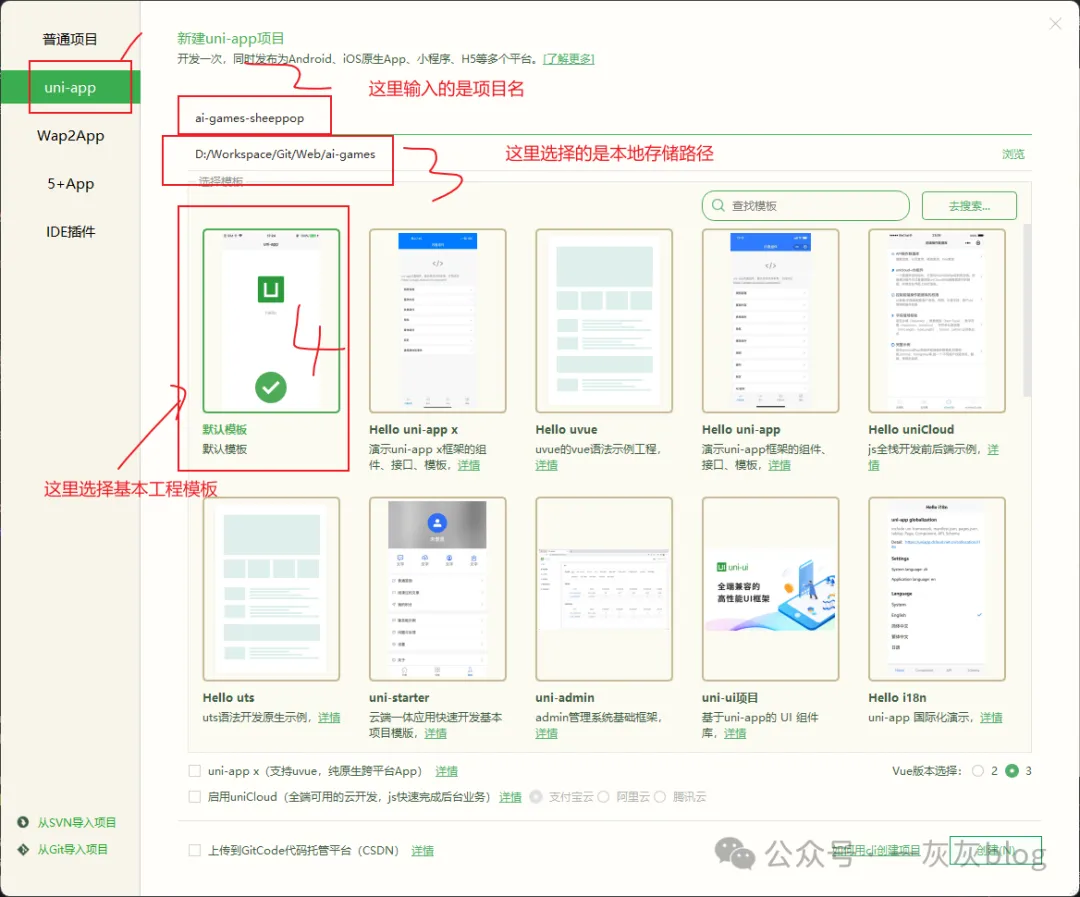Enable the uni-app x checkbox
1080x897 pixels.
click(x=195, y=771)
